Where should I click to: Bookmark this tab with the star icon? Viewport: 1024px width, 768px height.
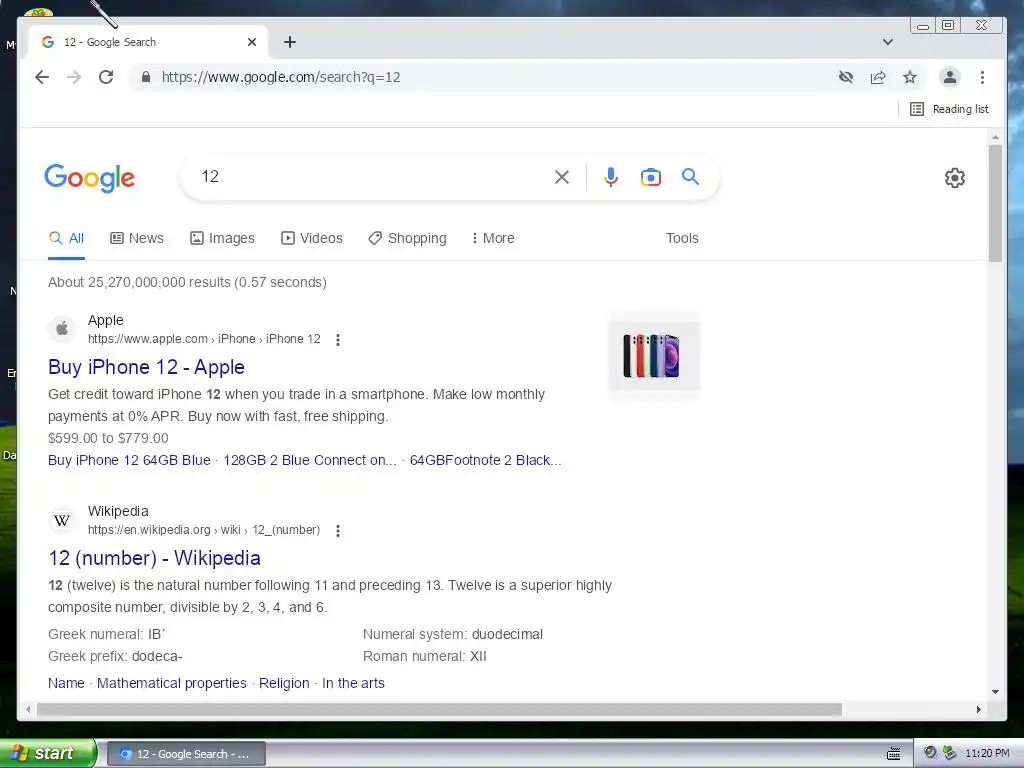[x=910, y=77]
